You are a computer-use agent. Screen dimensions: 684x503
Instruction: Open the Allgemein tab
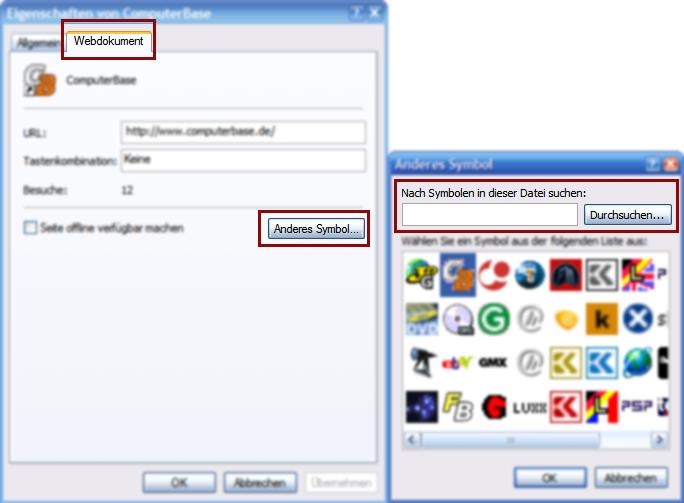38,43
